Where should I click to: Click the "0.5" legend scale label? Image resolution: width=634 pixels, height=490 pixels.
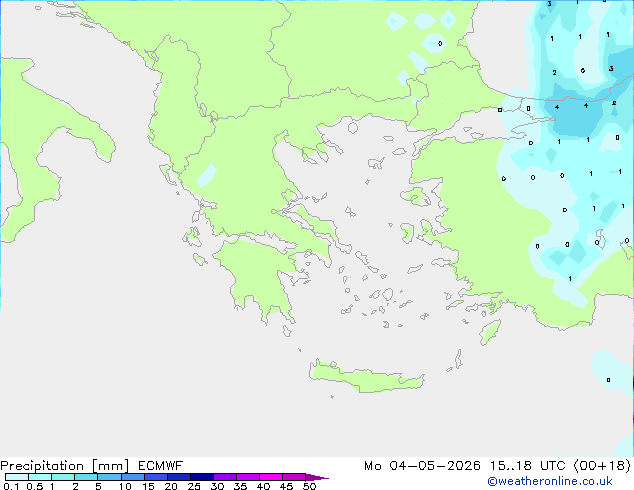click(35, 486)
